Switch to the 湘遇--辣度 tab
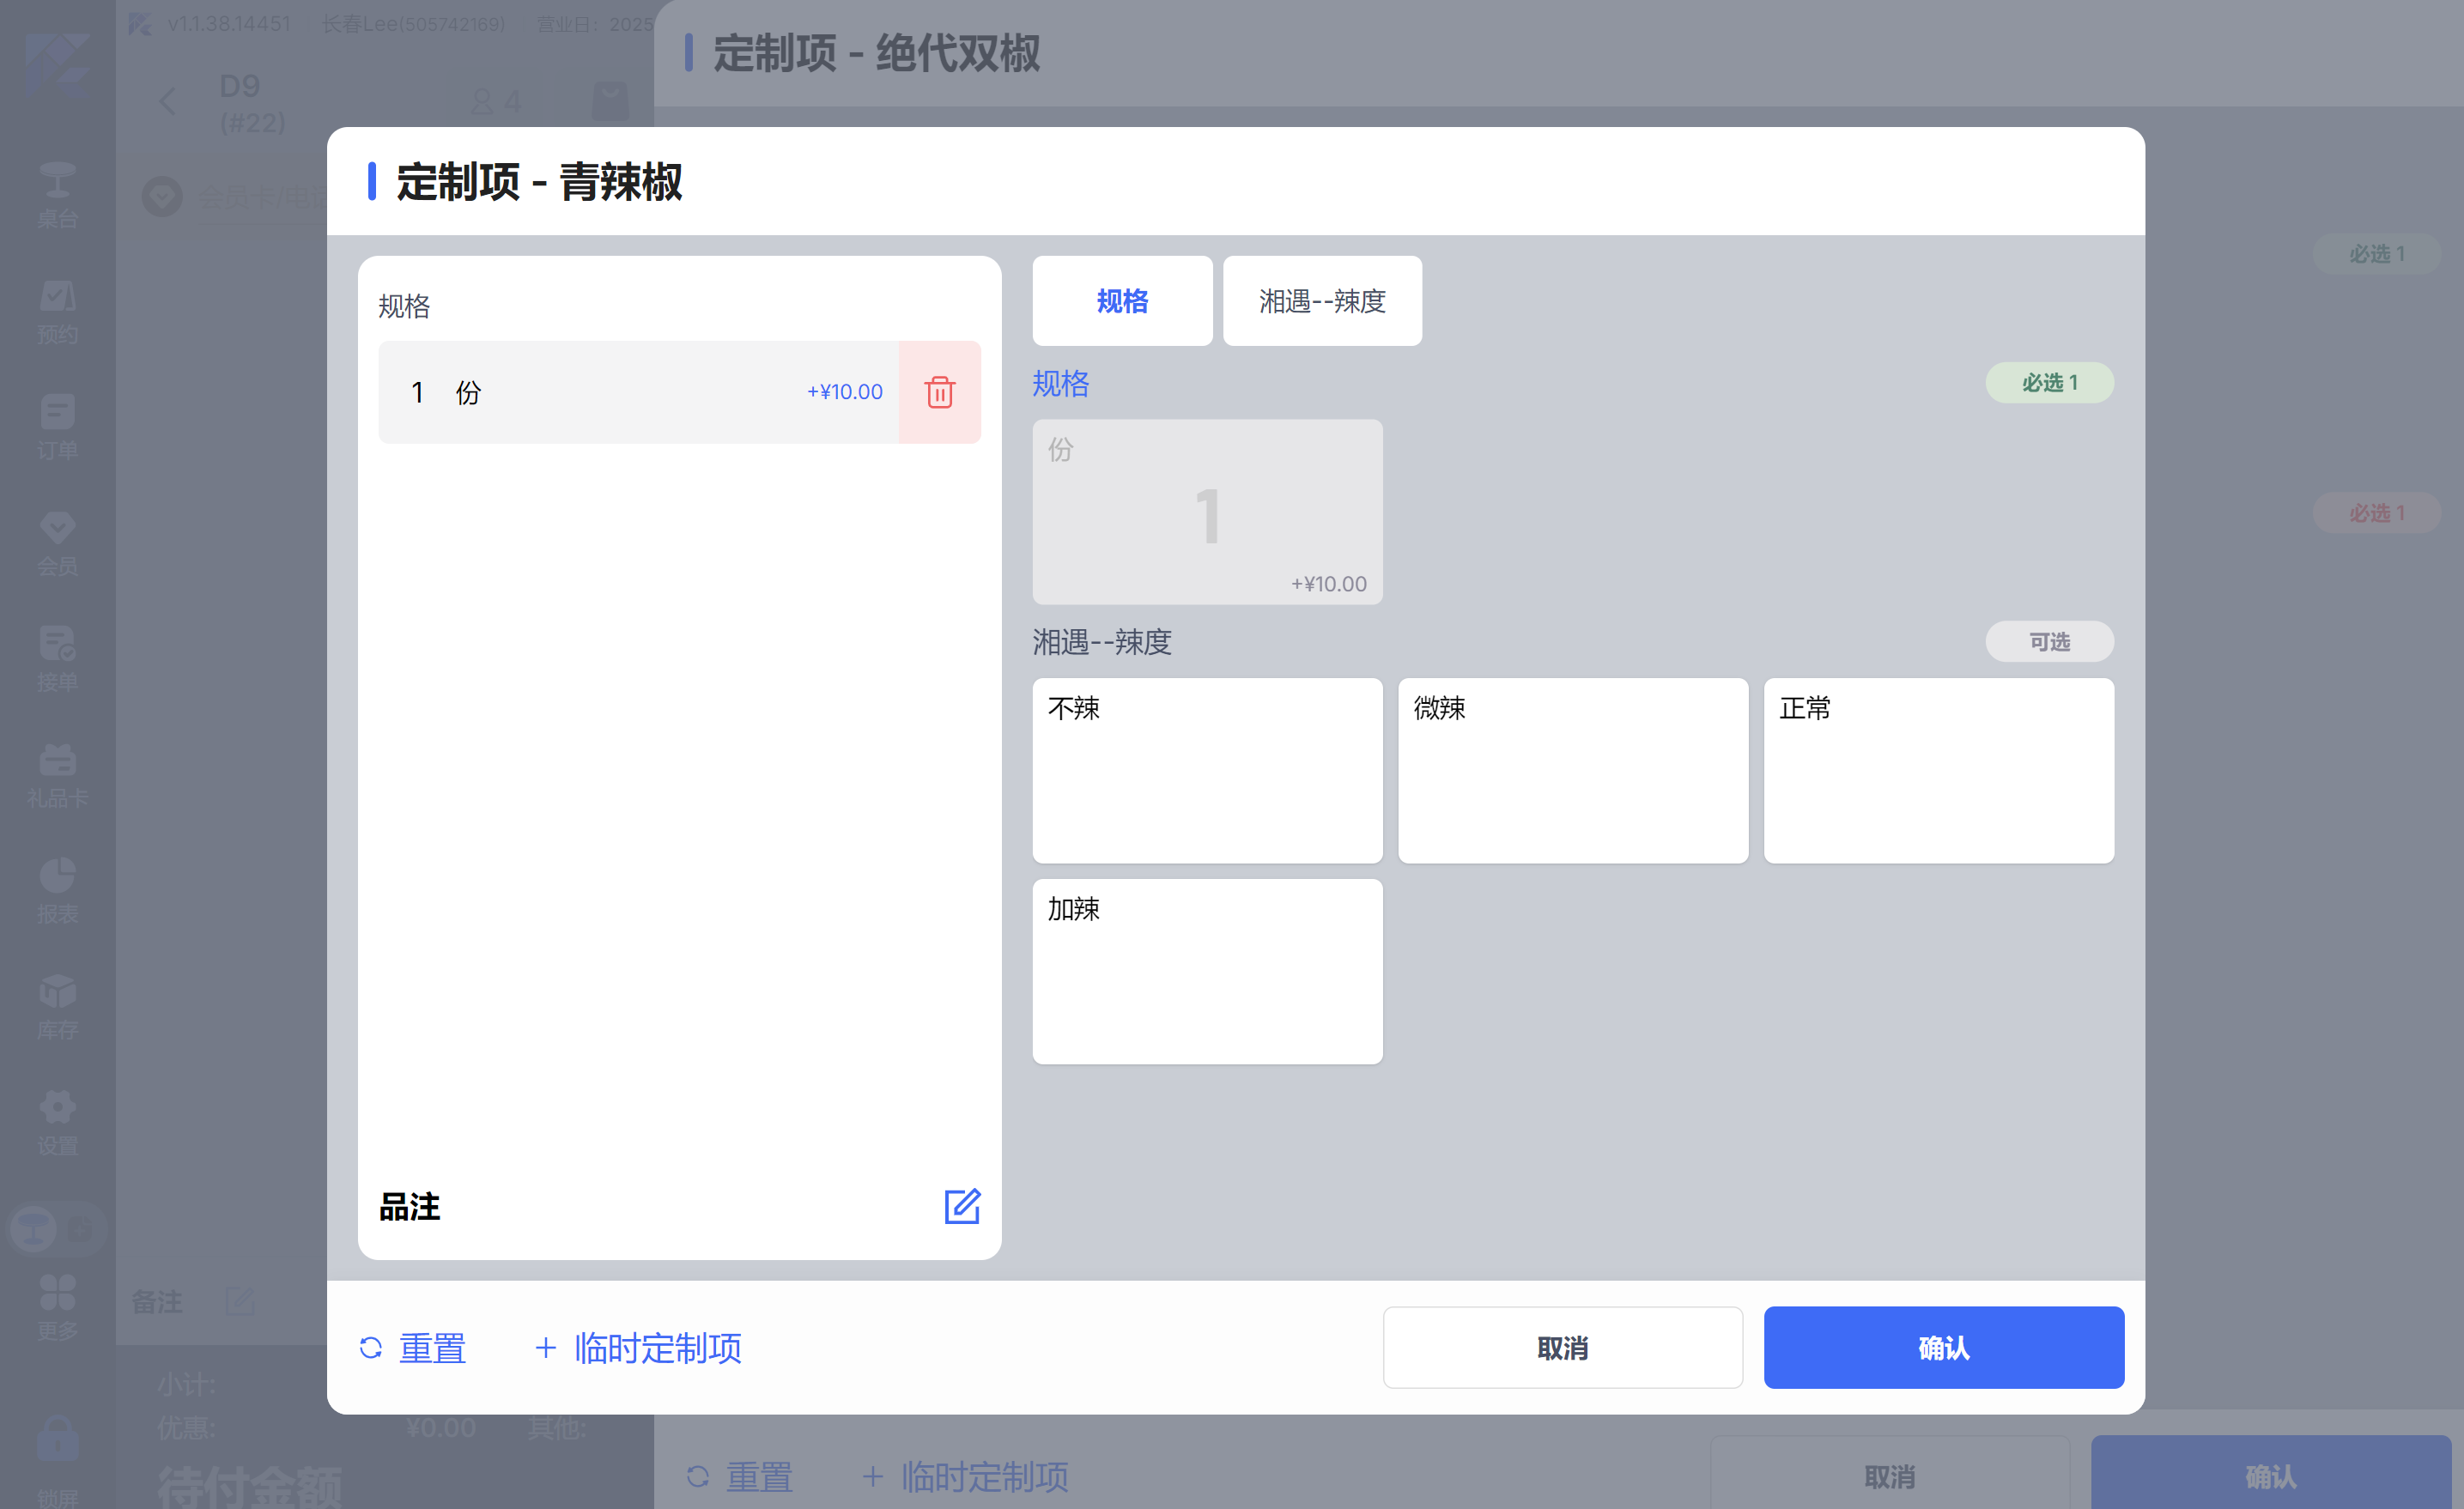Image resolution: width=2464 pixels, height=1509 pixels. click(x=1321, y=301)
